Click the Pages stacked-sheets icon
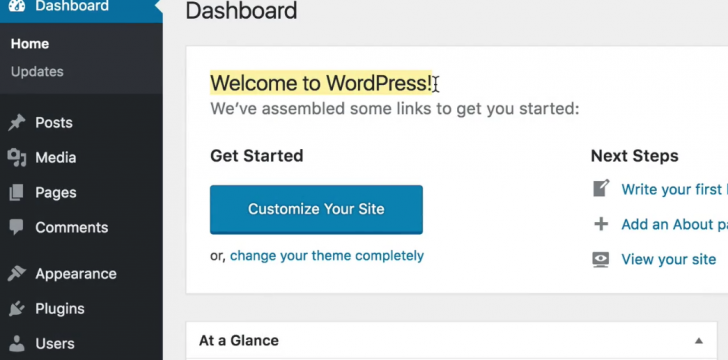This screenshot has height=360, width=728. point(16,192)
